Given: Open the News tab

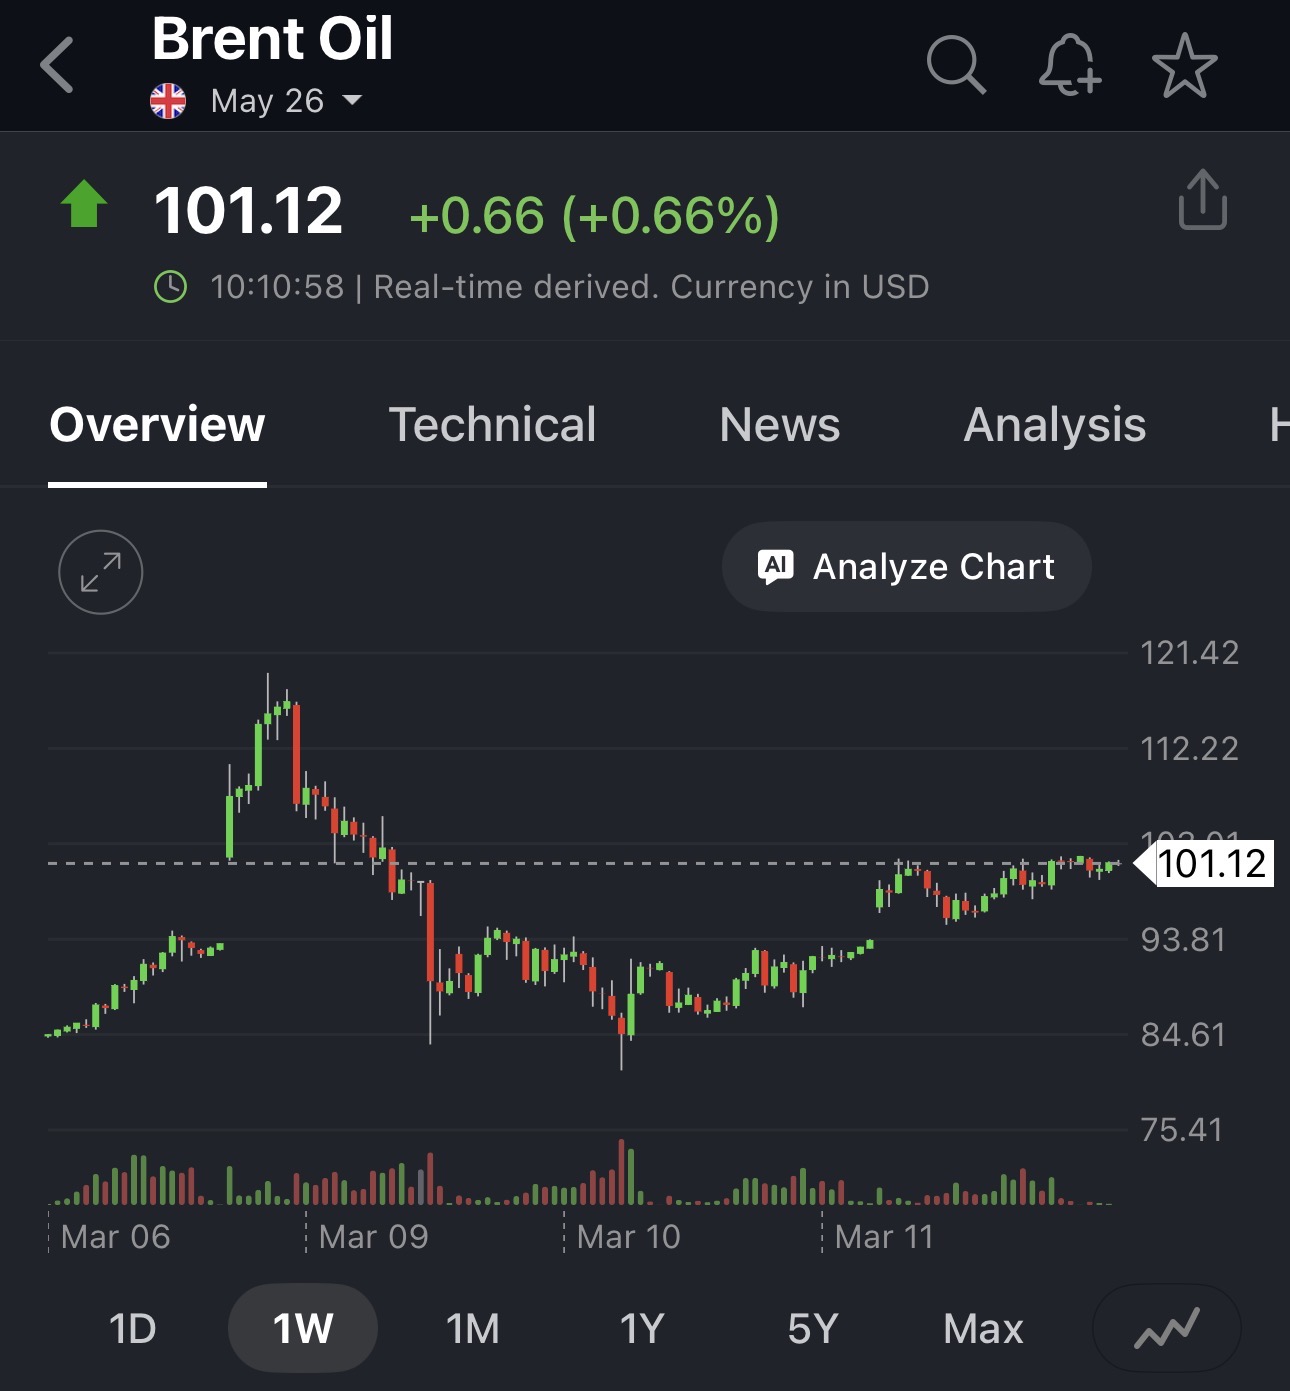Looking at the screenshot, I should tap(780, 425).
